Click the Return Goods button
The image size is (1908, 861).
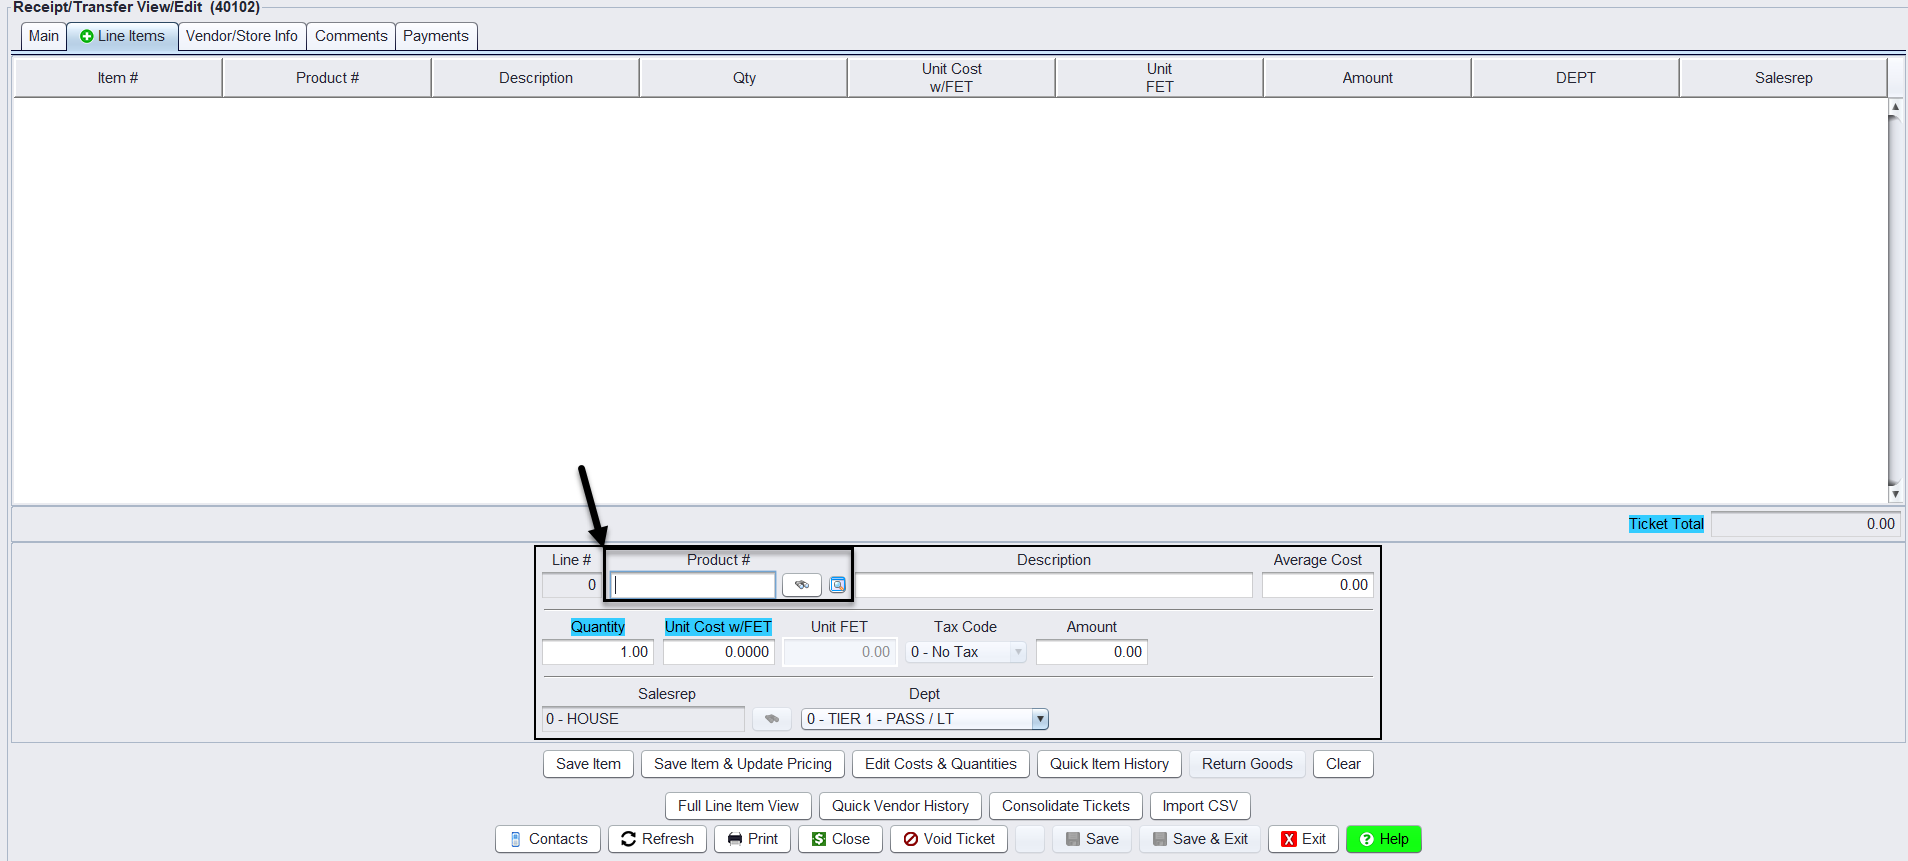pos(1247,764)
